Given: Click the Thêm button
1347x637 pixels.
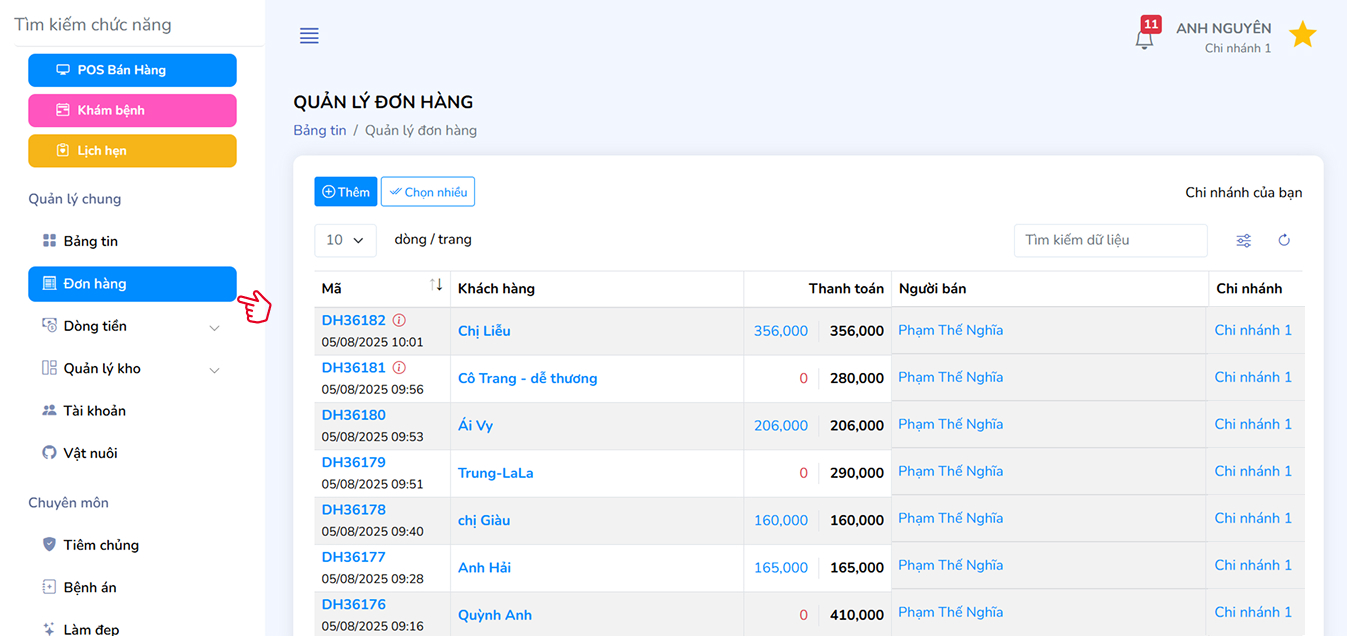Looking at the screenshot, I should (345, 192).
